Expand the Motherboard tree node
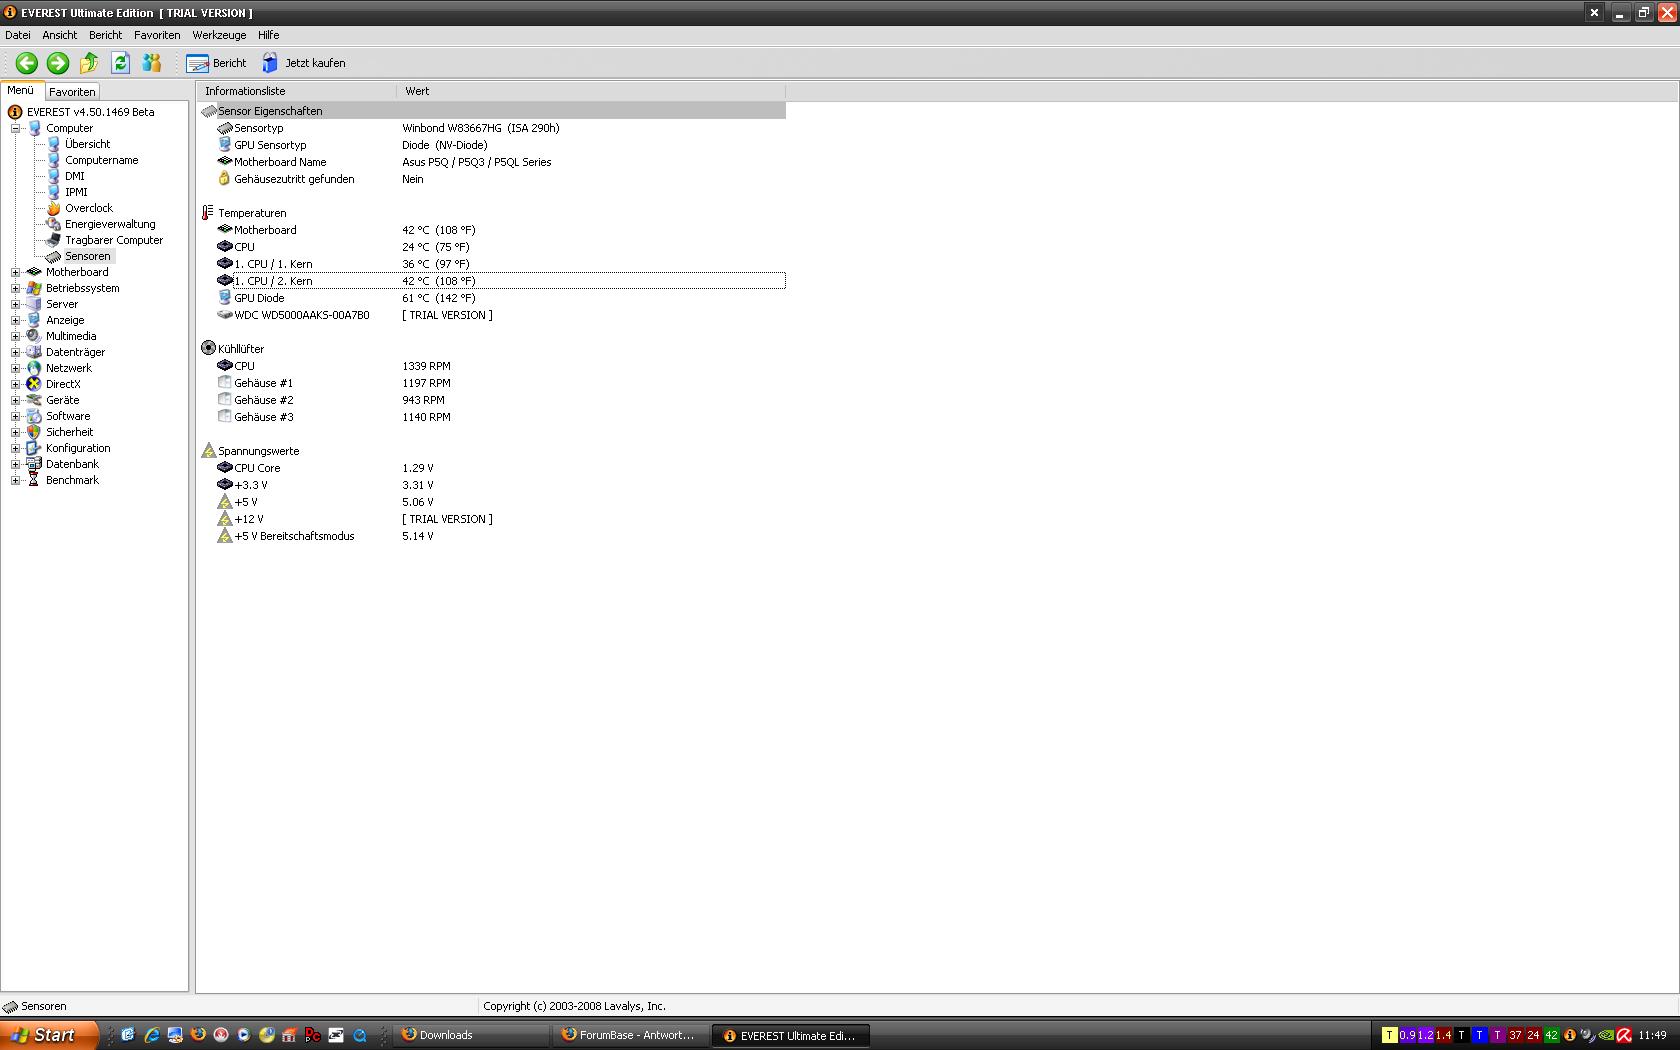 (15, 272)
